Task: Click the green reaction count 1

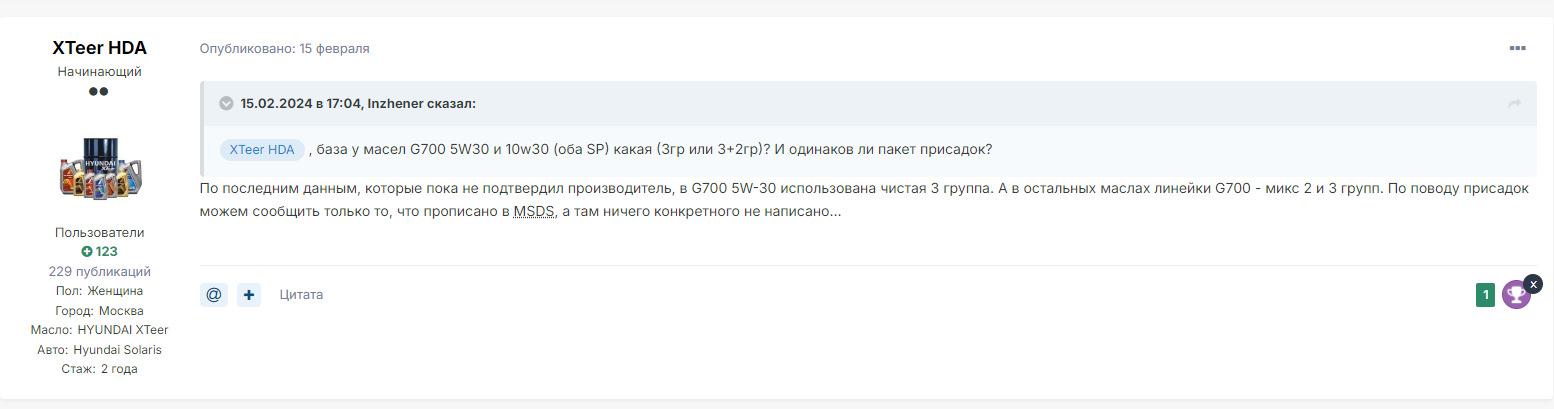Action: 1485,294
